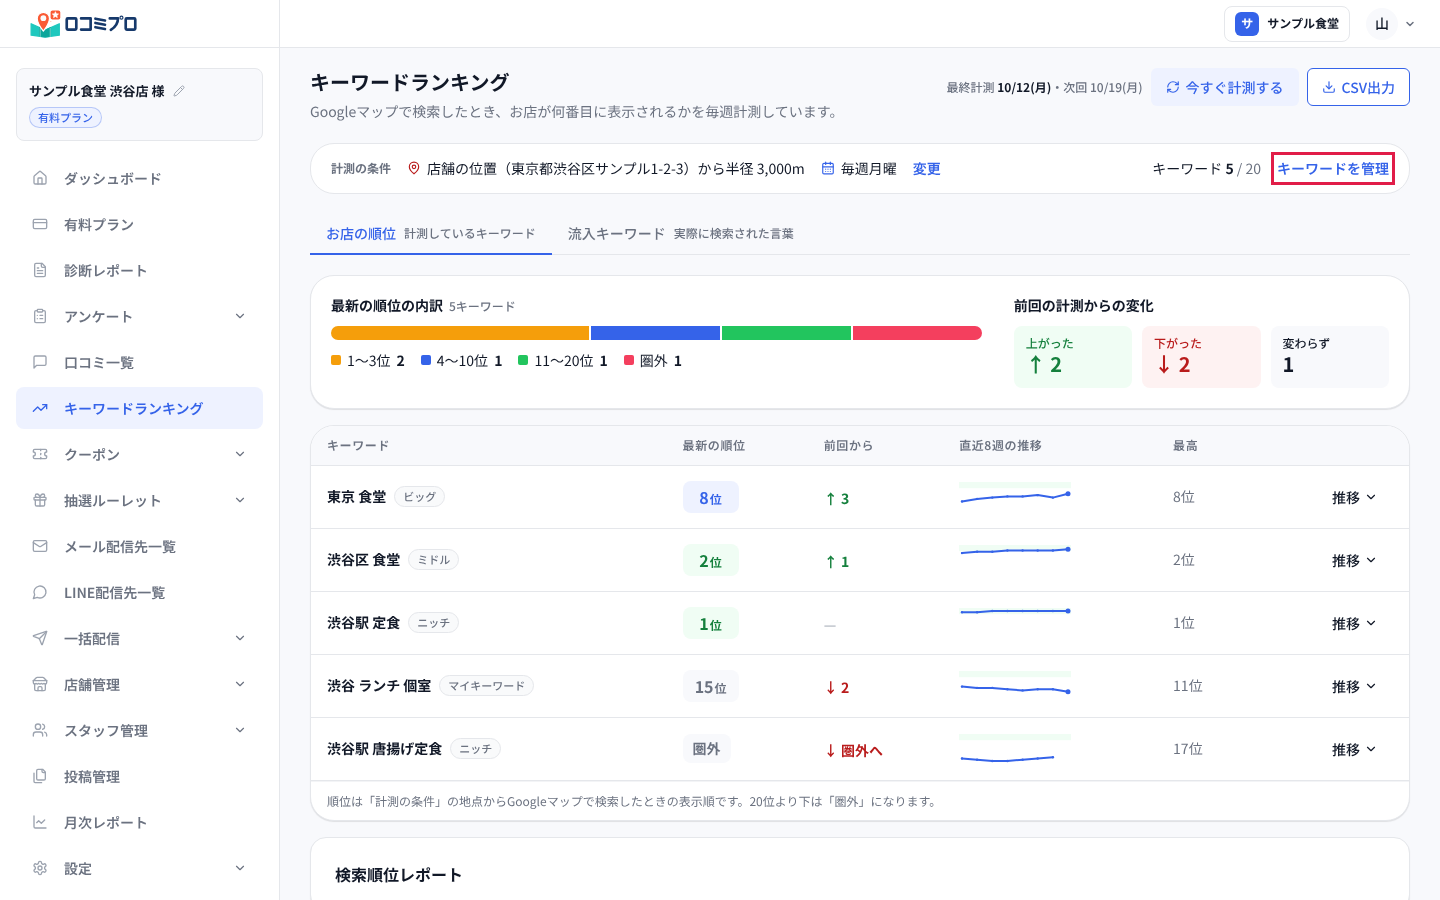Click the 月次レポート chart icon
1440x900 pixels.
[x=40, y=822]
